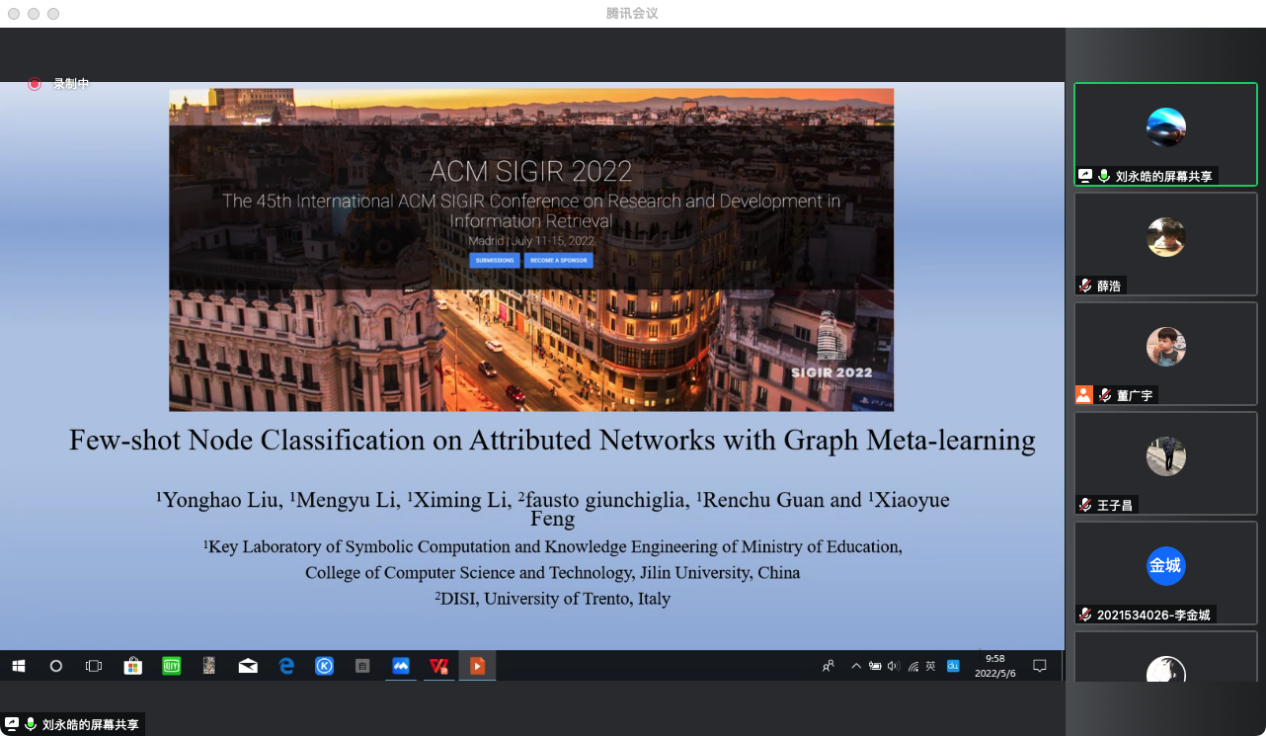Screen dimensions: 1266x736
Task: Click the Windows Start button
Action: pyautogui.click(x=17, y=666)
